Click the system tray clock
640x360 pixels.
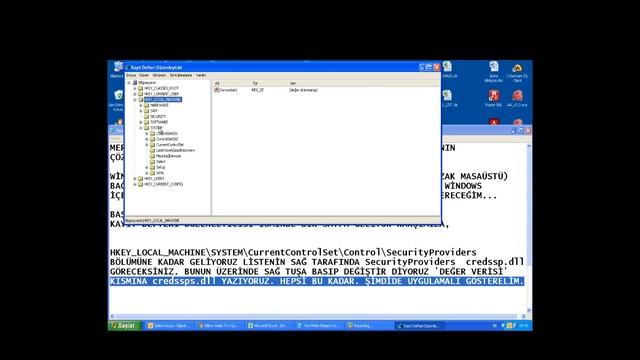524,326
